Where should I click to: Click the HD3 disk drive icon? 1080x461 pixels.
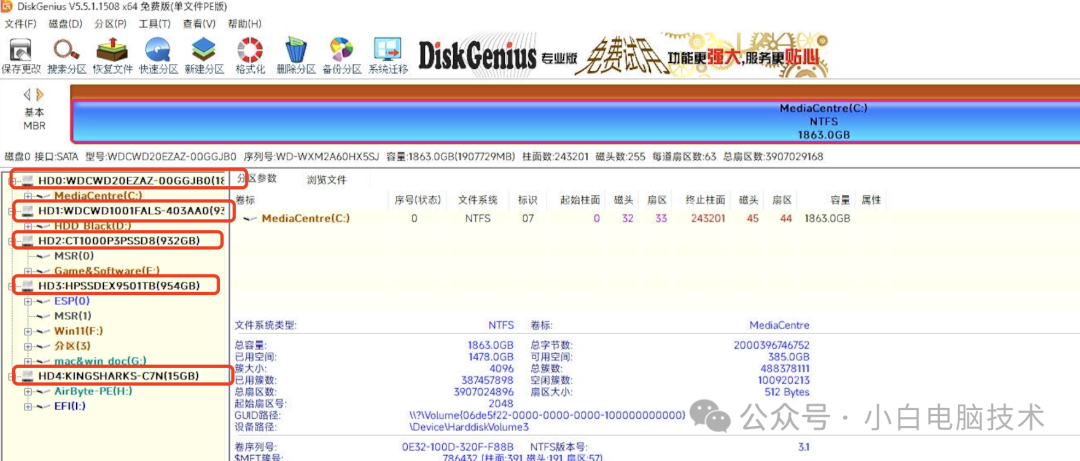click(x=28, y=285)
